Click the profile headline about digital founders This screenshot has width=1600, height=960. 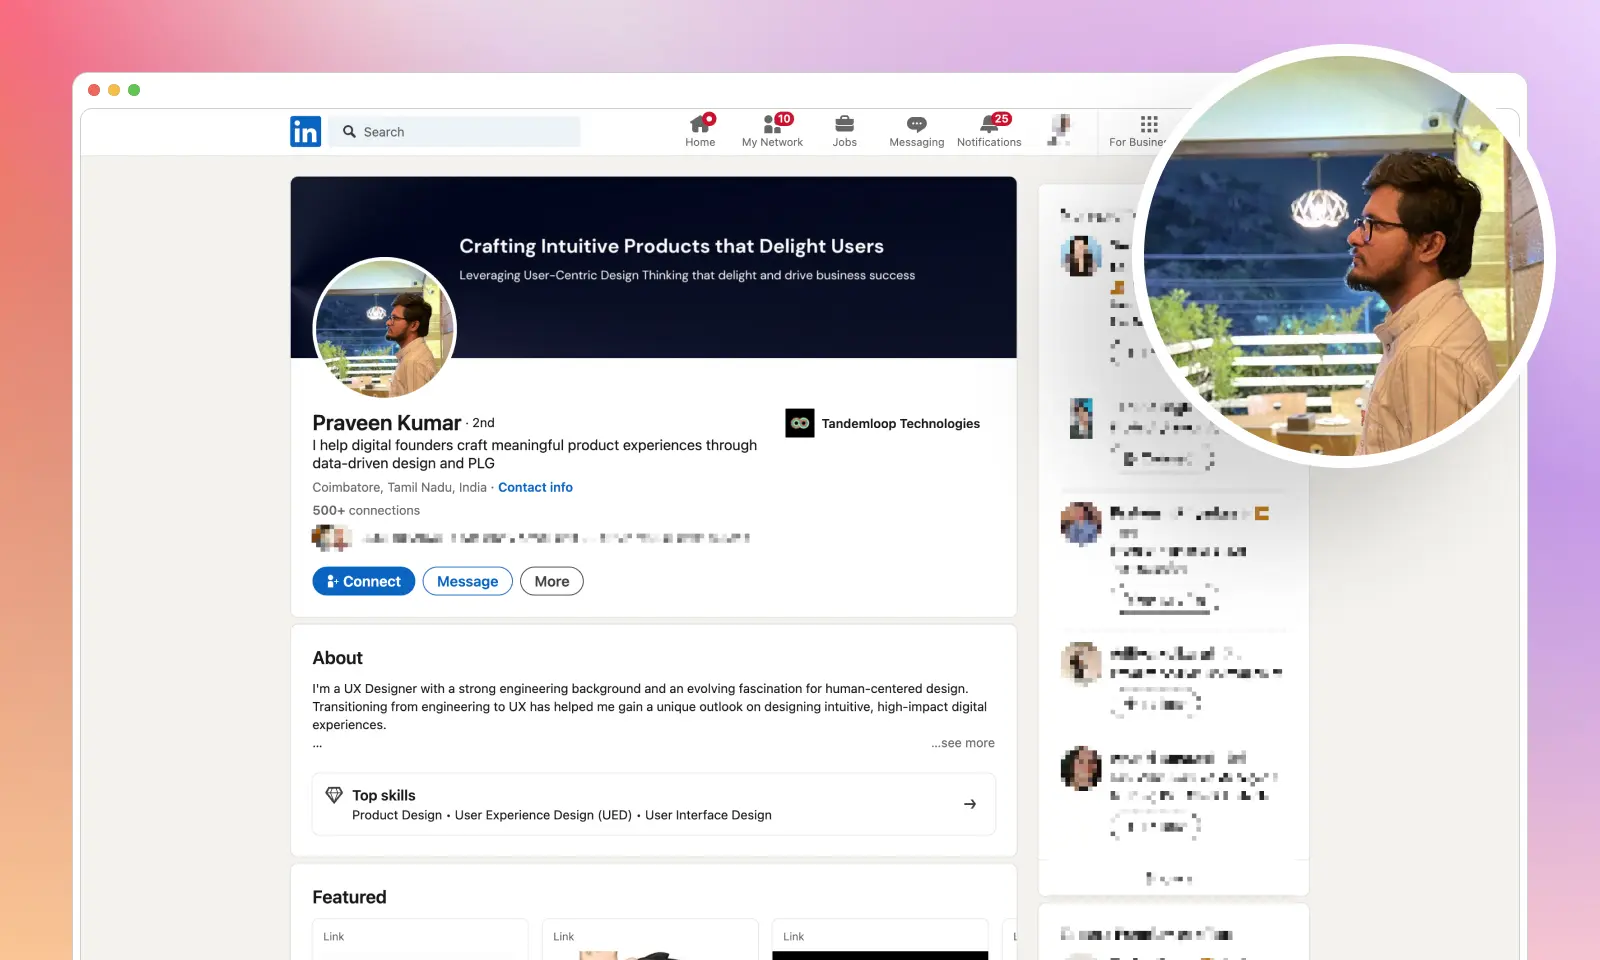click(534, 454)
